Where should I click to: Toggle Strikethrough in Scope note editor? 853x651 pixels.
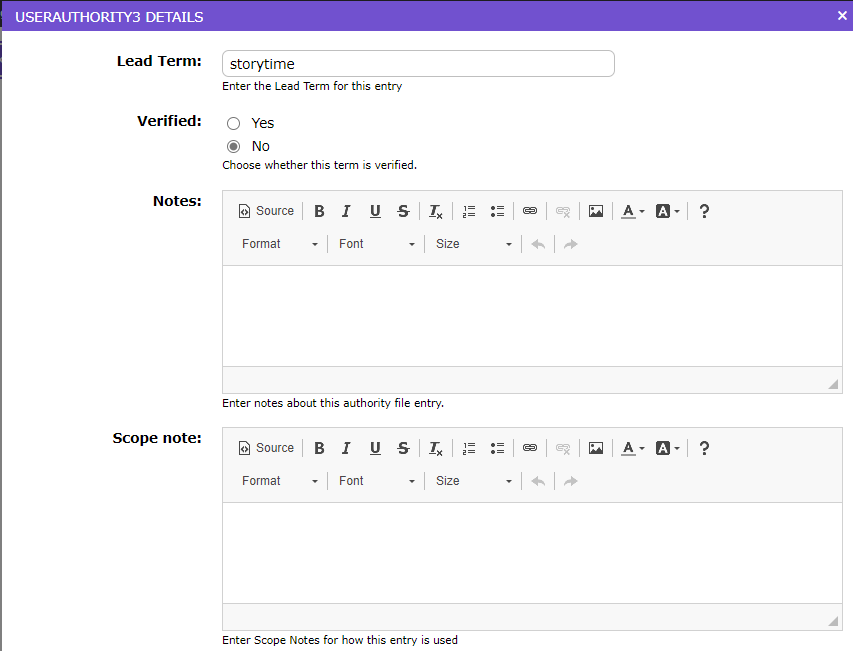point(403,448)
